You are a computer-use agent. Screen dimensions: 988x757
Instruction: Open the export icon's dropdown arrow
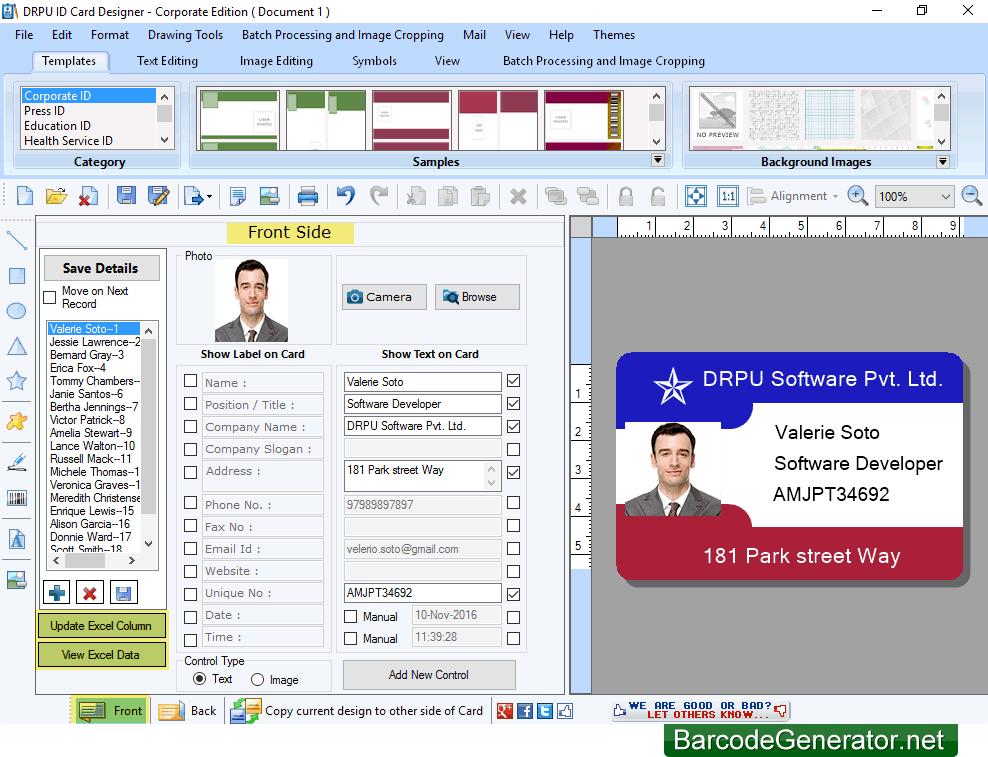pos(209,197)
